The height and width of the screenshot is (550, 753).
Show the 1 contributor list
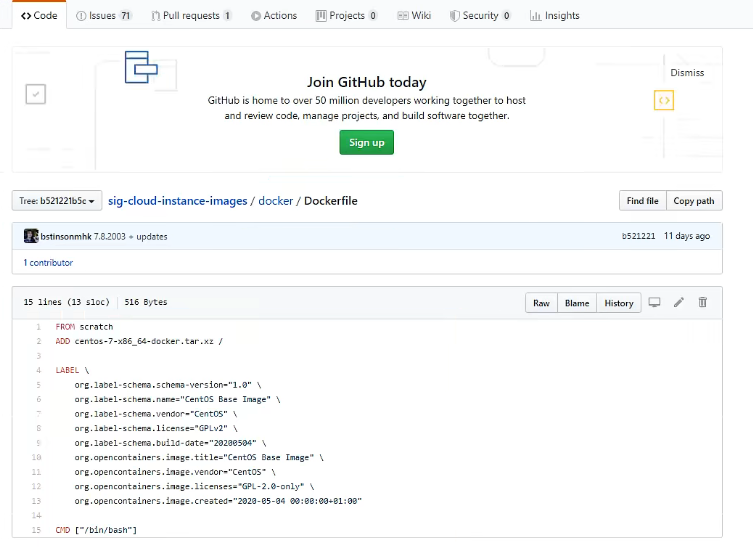(x=48, y=263)
